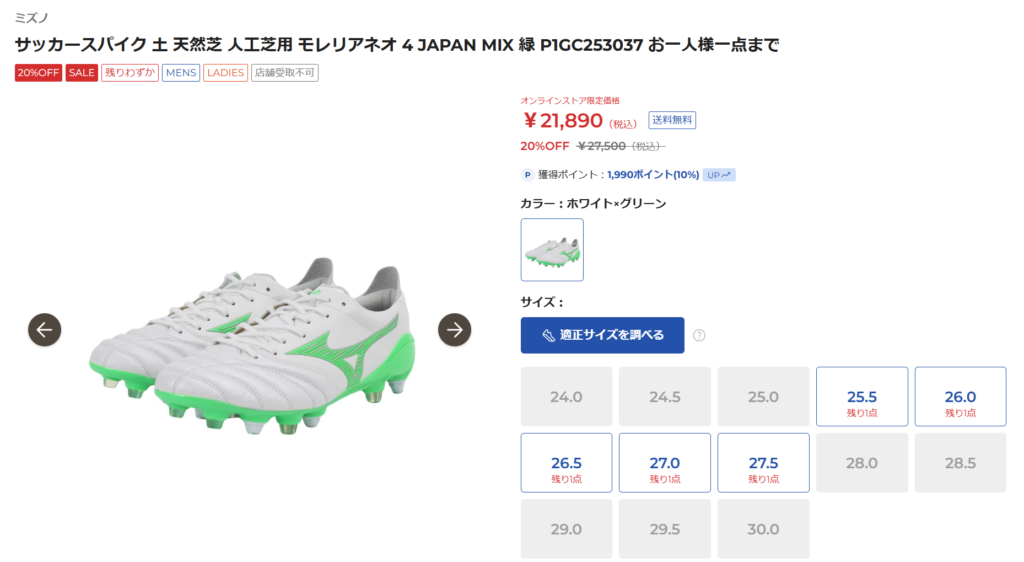1024x562 pixels.
Task: Click the shoe icon in size finder button
Action: click(549, 335)
